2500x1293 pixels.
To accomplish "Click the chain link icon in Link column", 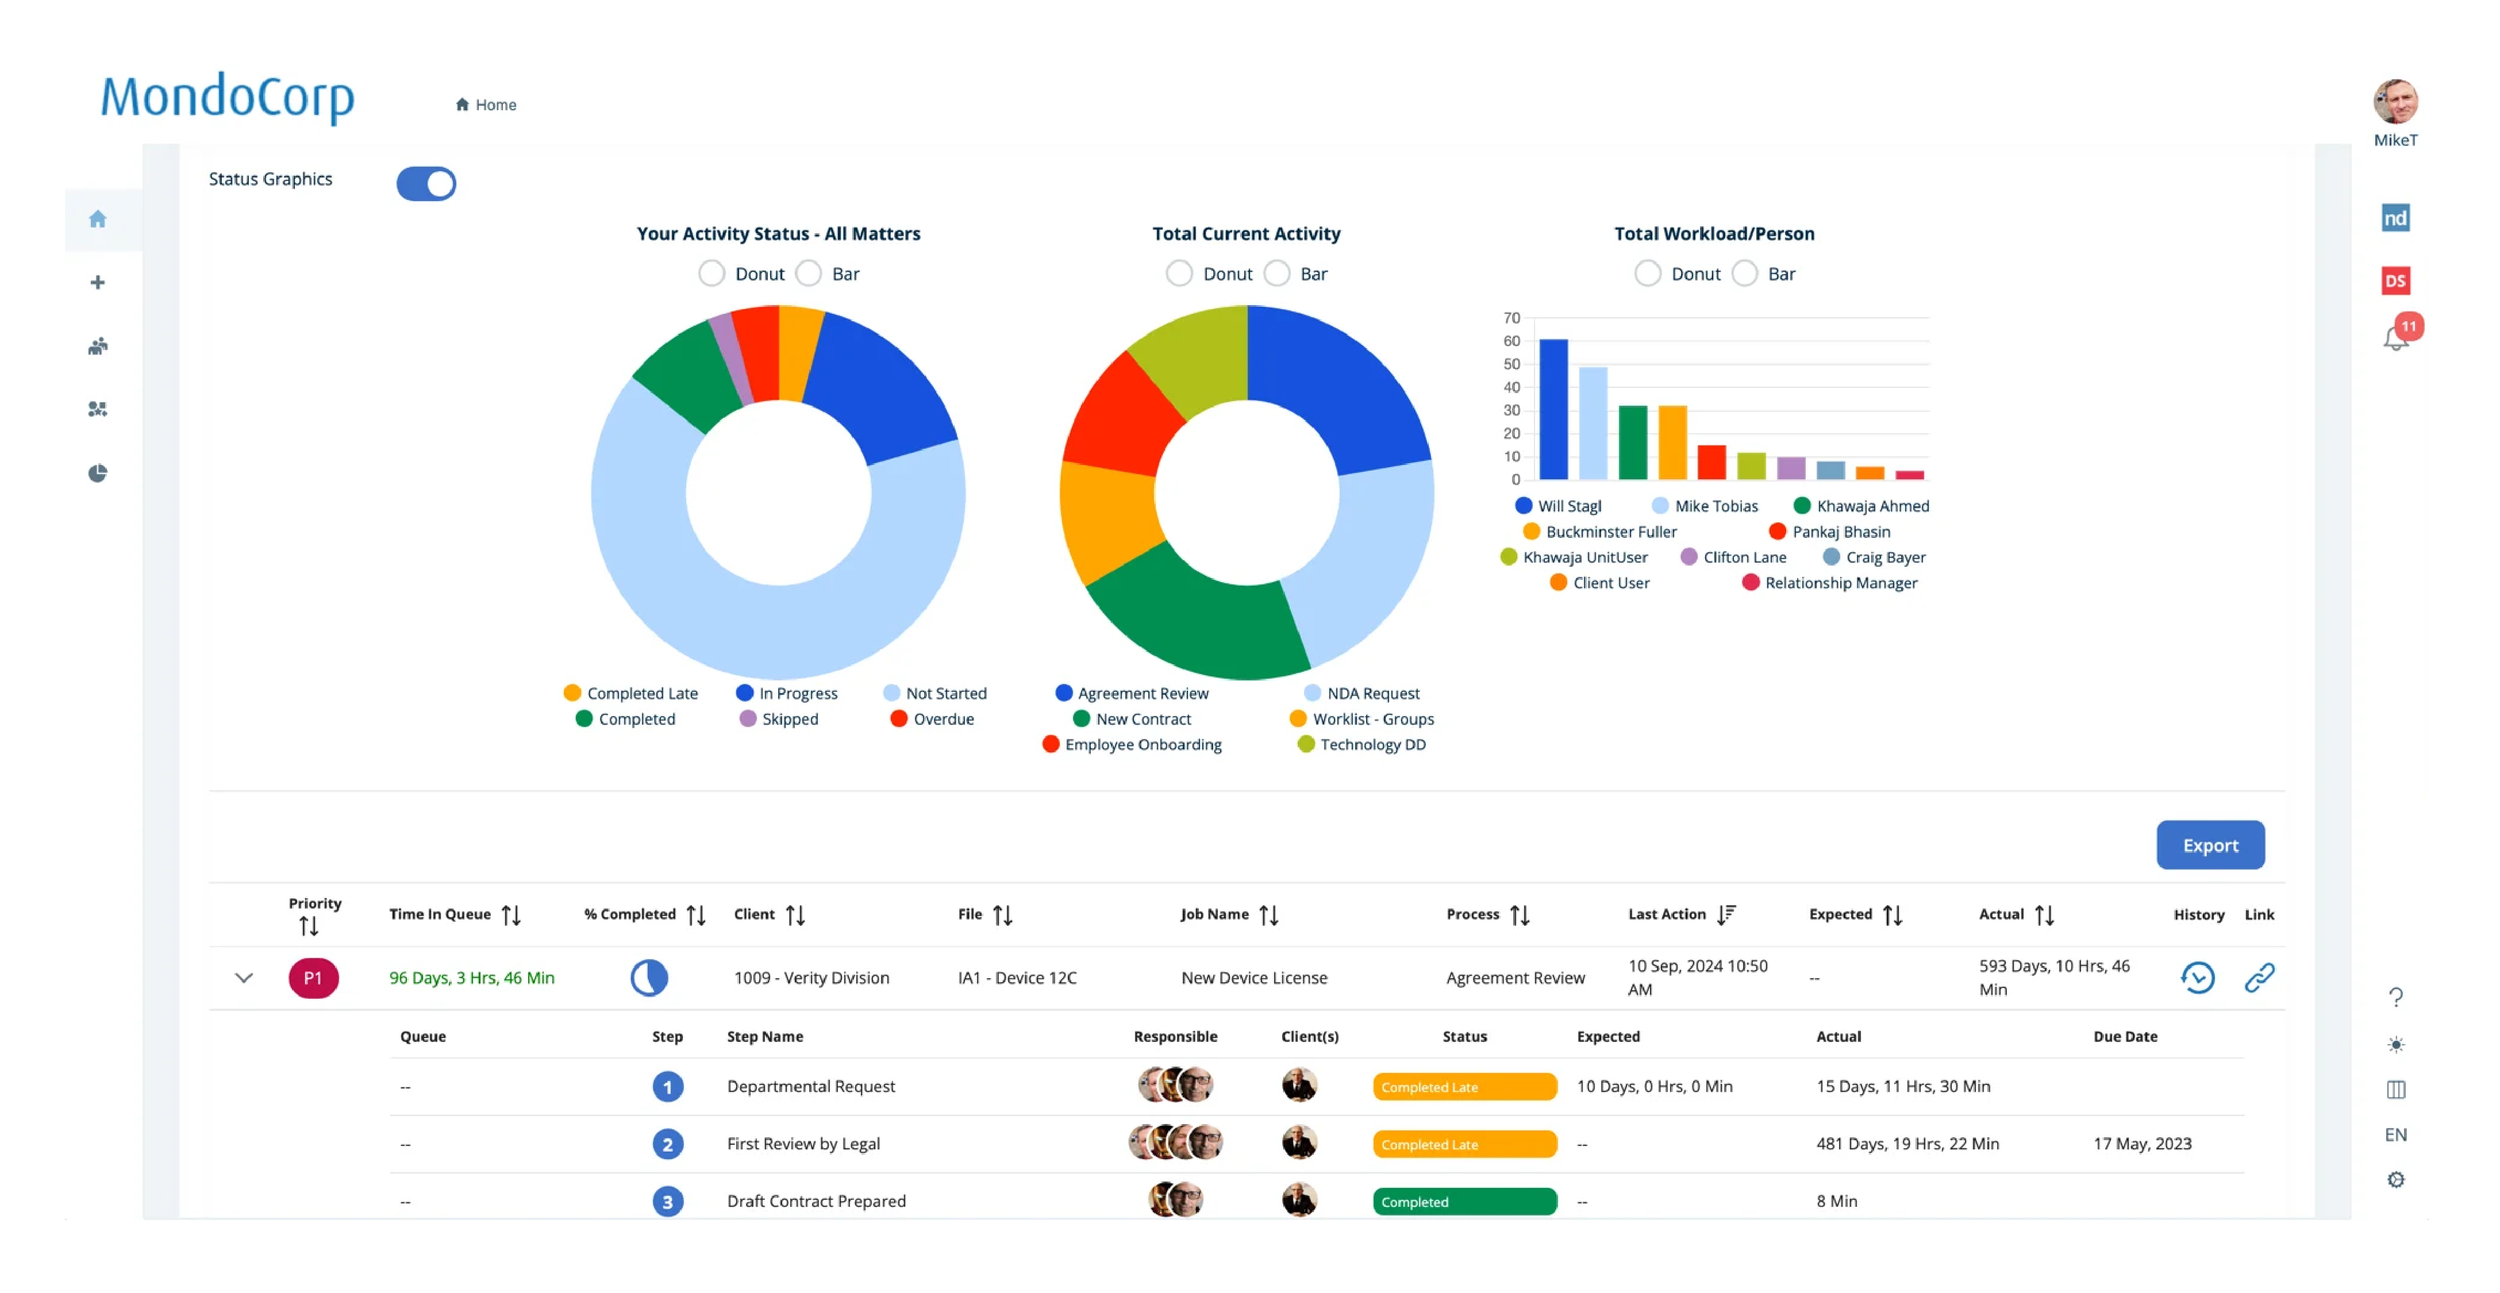I will click(x=2260, y=977).
